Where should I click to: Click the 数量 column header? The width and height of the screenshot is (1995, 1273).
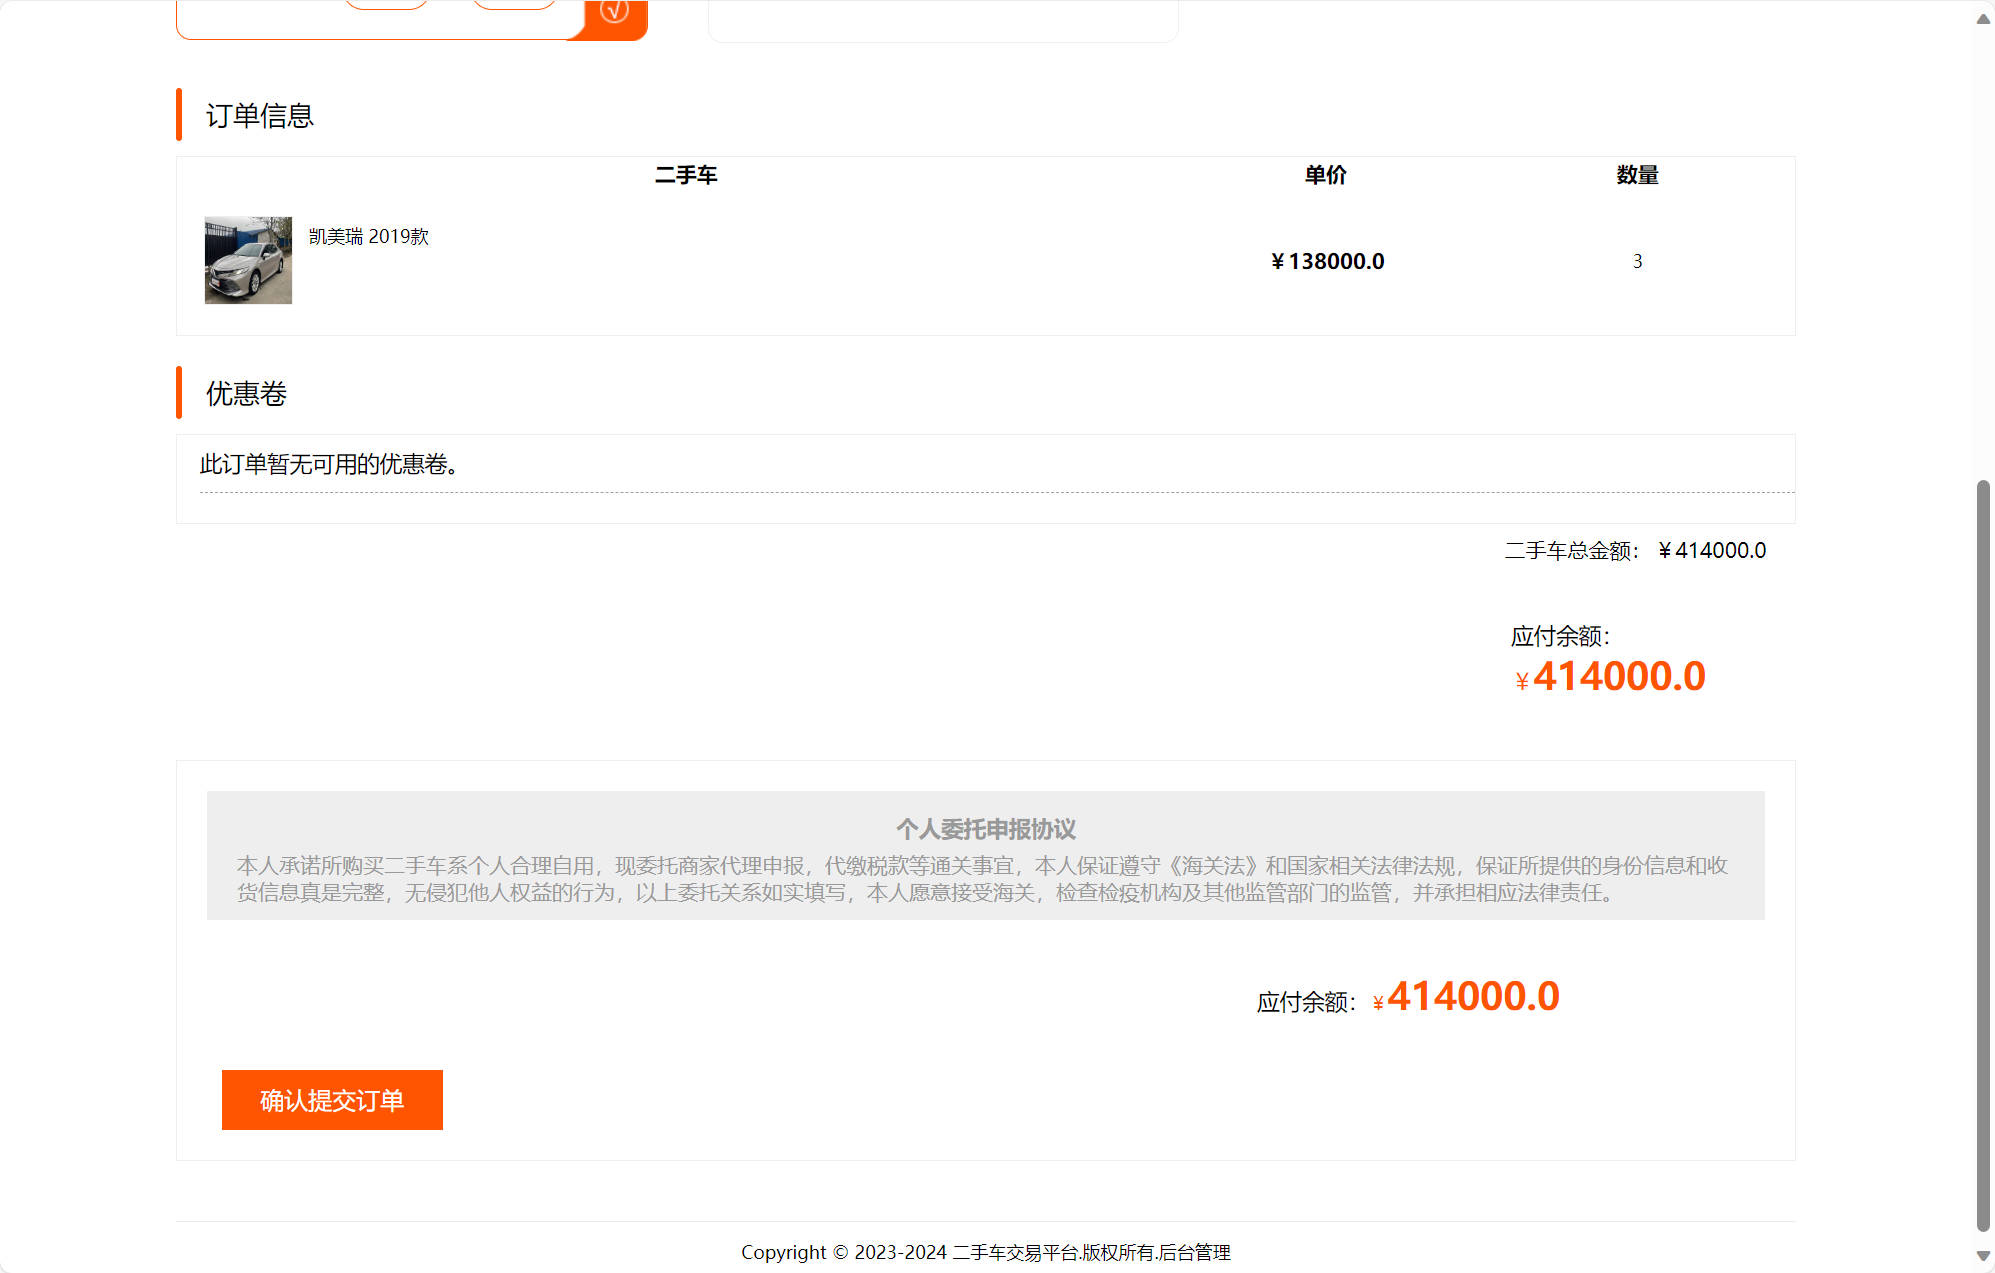pos(1637,174)
